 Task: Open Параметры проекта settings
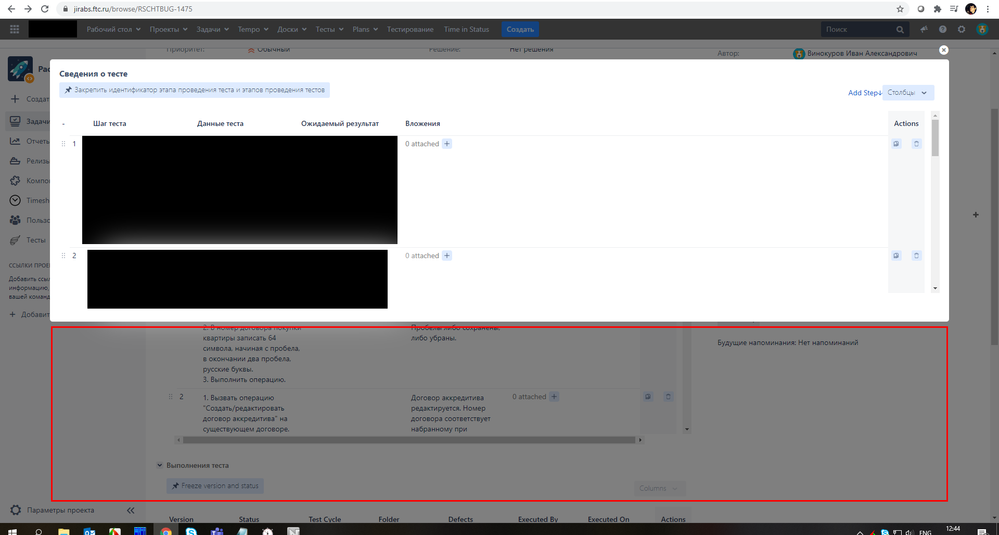[x=61, y=510]
